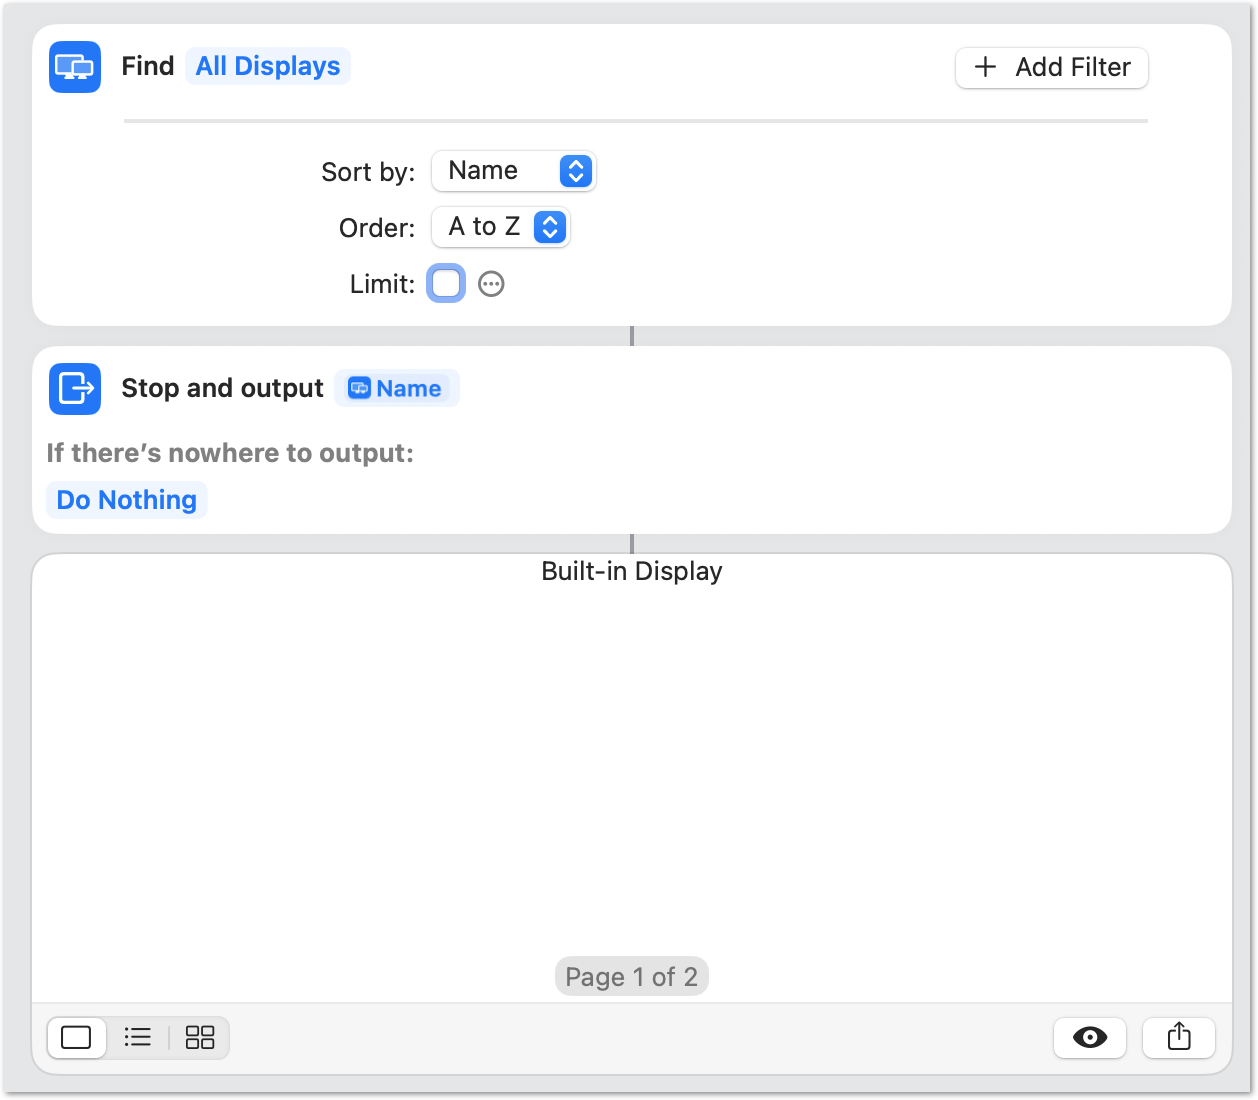This screenshot has height=1100, width=1258.
Task: Click the Add Filter button
Action: pos(1052,68)
